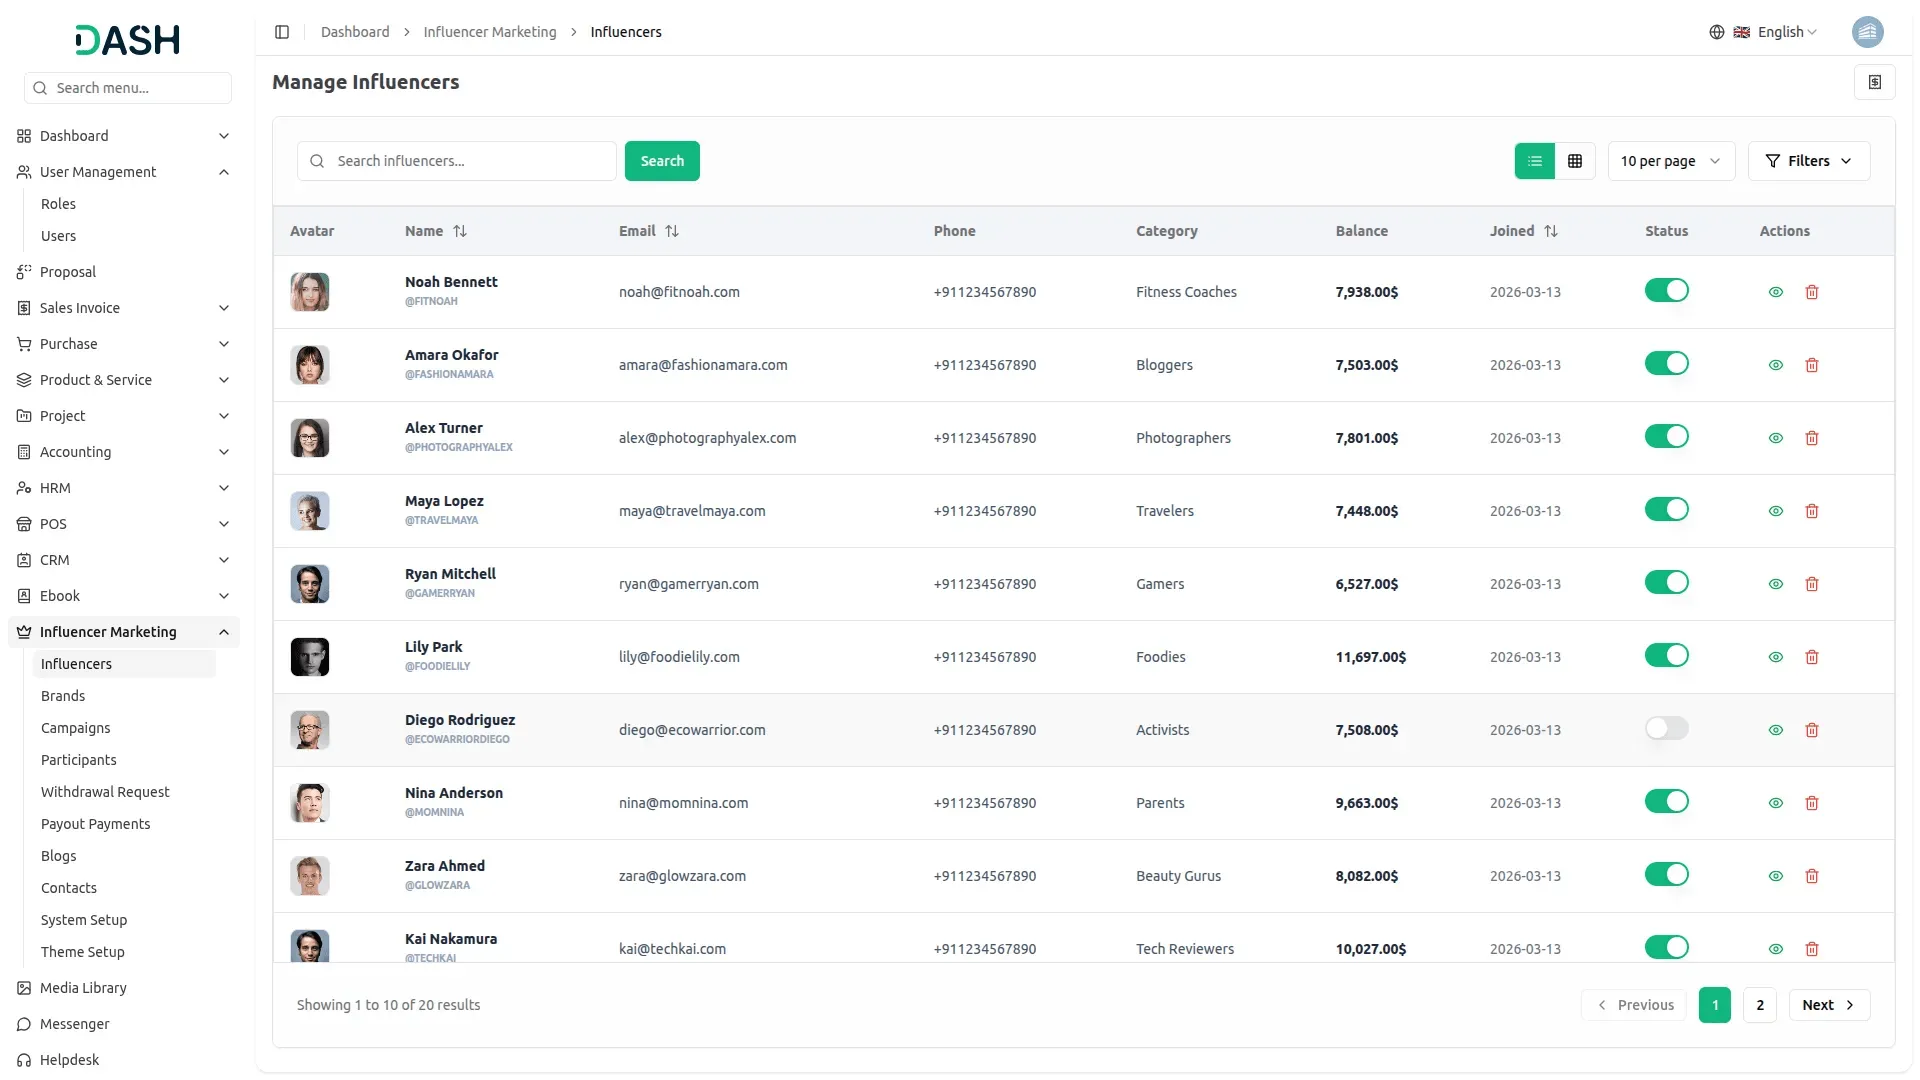Image resolution: width=1920 pixels, height=1080 pixels.
Task: Open the top-right document icon button
Action: 1874,82
